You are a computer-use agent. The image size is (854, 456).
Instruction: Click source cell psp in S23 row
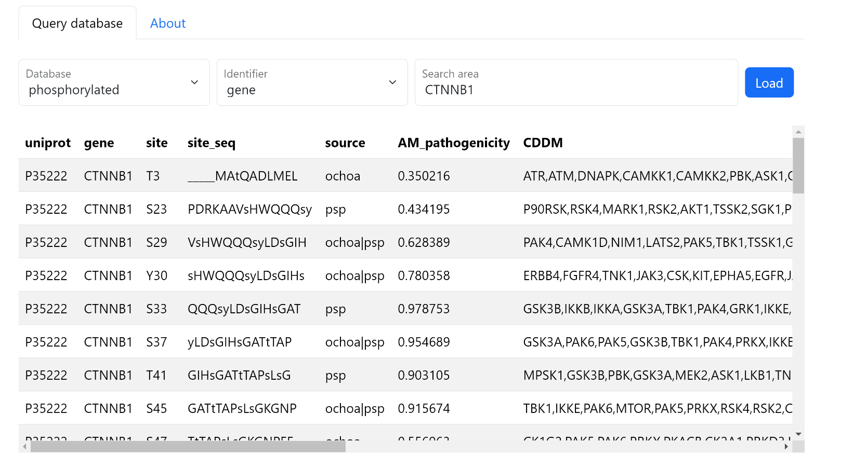[x=336, y=209]
